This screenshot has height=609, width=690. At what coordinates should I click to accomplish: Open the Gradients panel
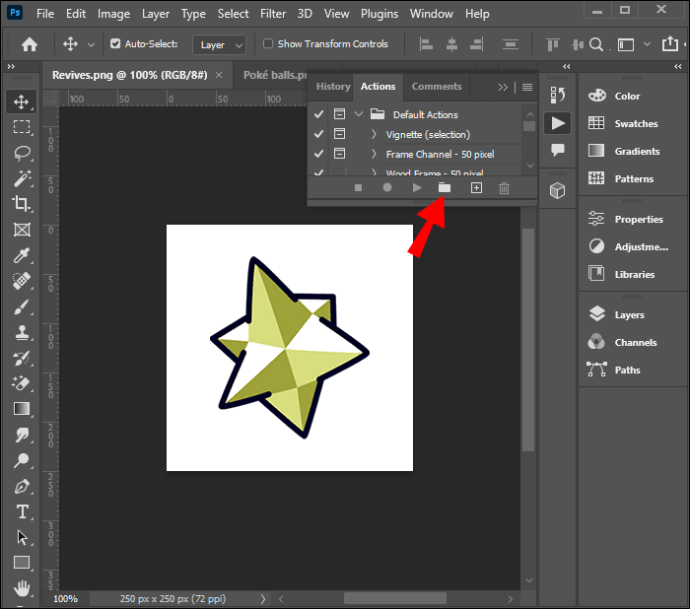(x=637, y=151)
